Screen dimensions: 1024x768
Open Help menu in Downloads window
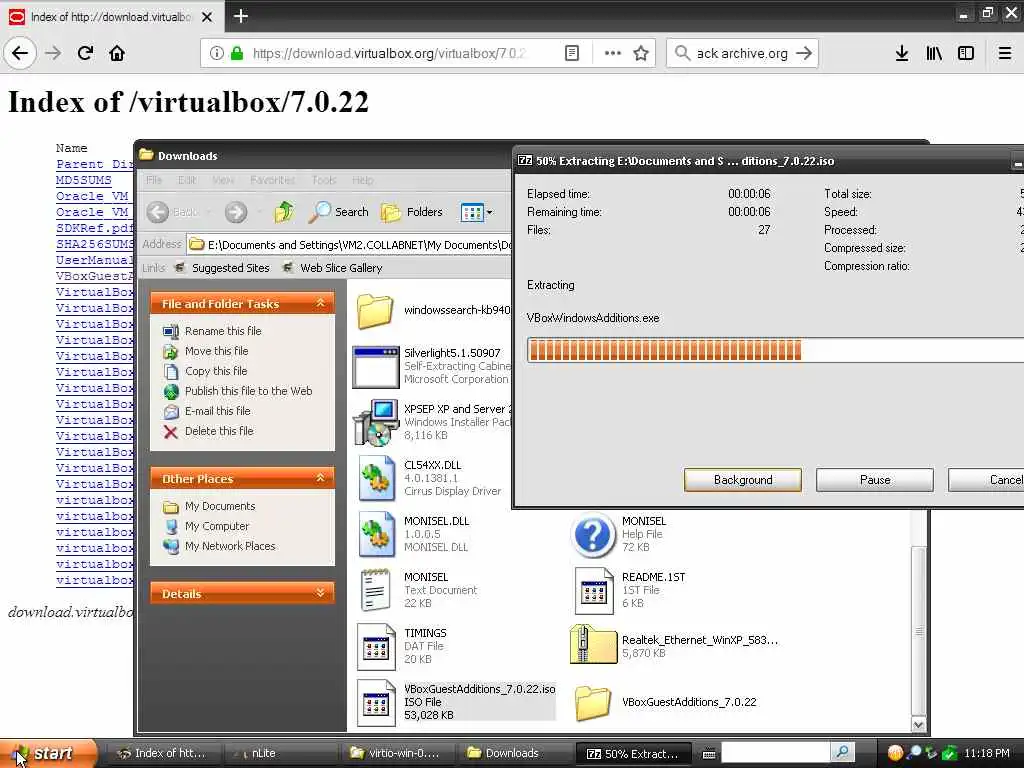pyautogui.click(x=362, y=180)
